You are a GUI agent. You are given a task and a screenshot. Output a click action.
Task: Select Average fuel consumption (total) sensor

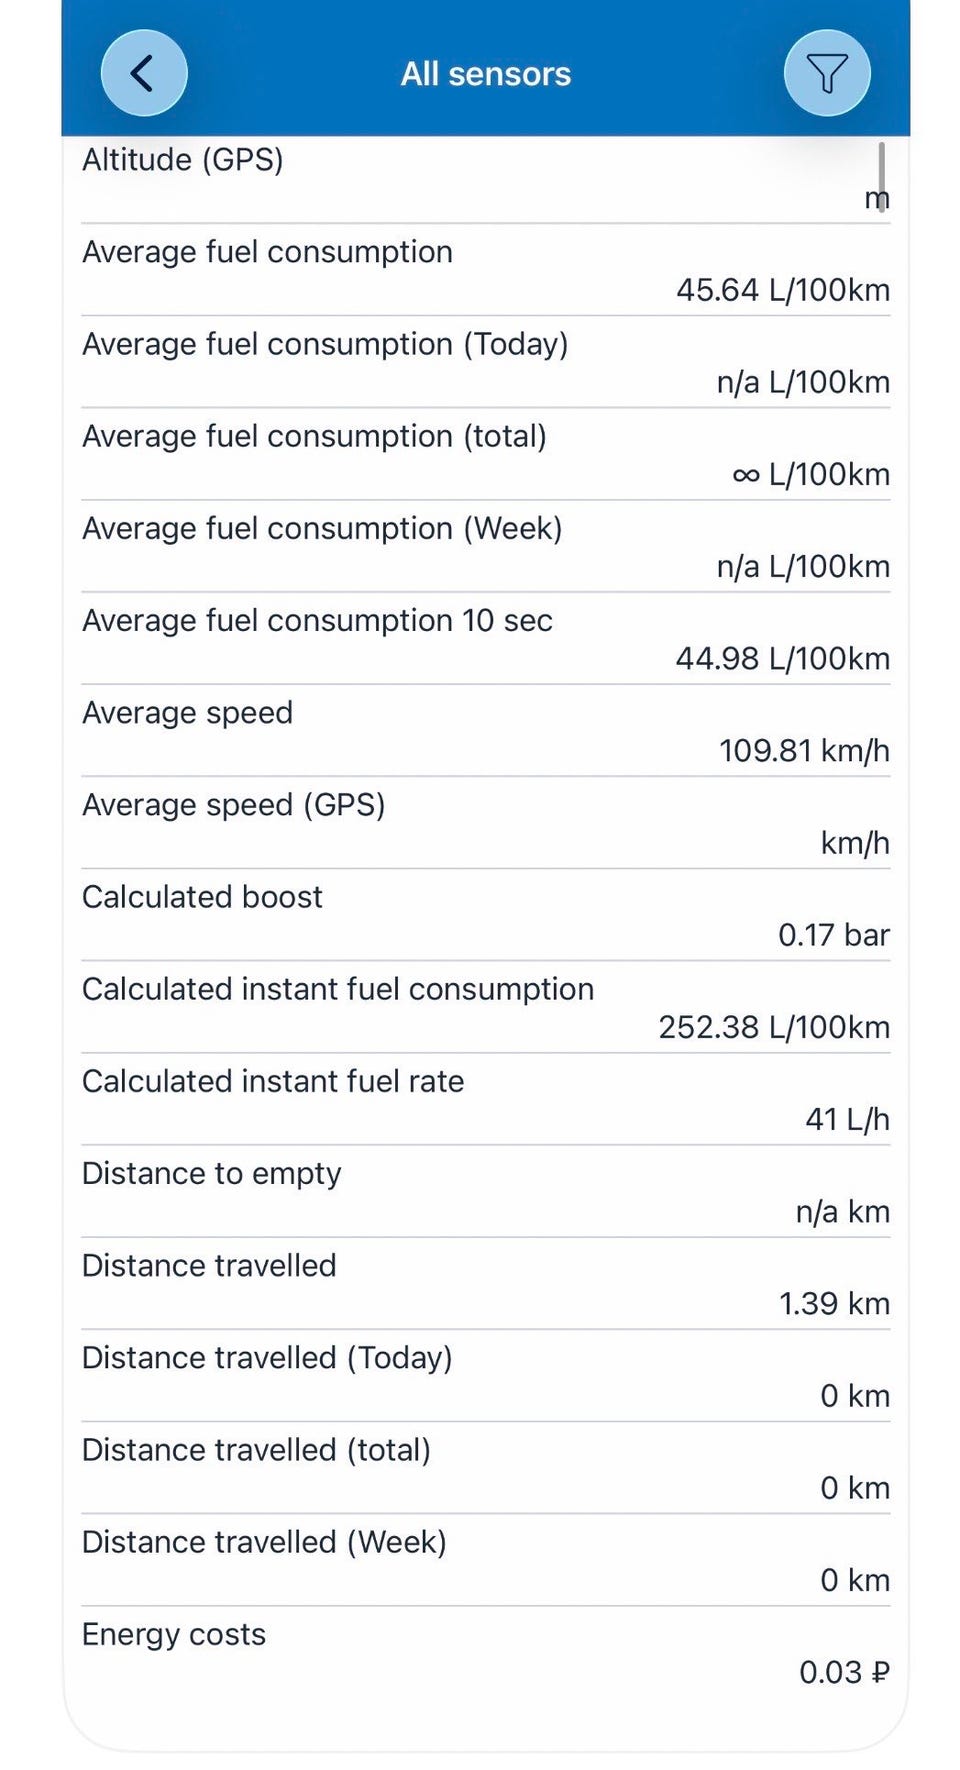[486, 454]
